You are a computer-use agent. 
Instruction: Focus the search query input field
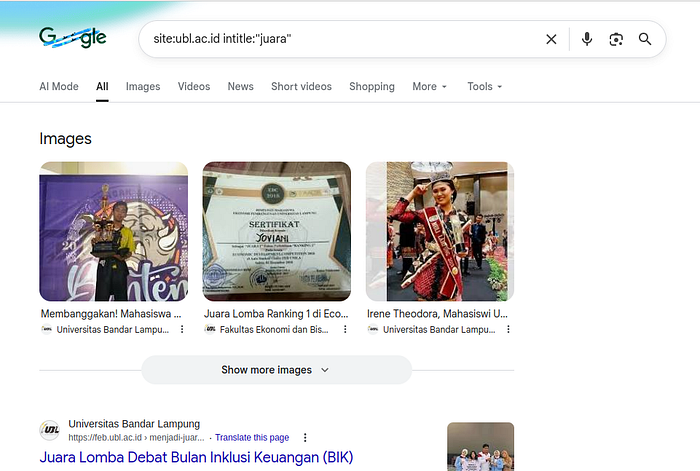344,39
